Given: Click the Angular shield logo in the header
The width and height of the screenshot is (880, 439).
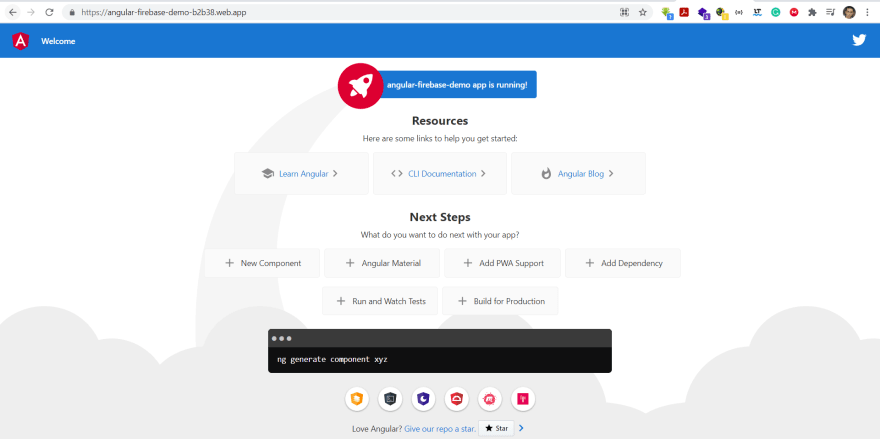Looking at the screenshot, I should coord(20,41).
